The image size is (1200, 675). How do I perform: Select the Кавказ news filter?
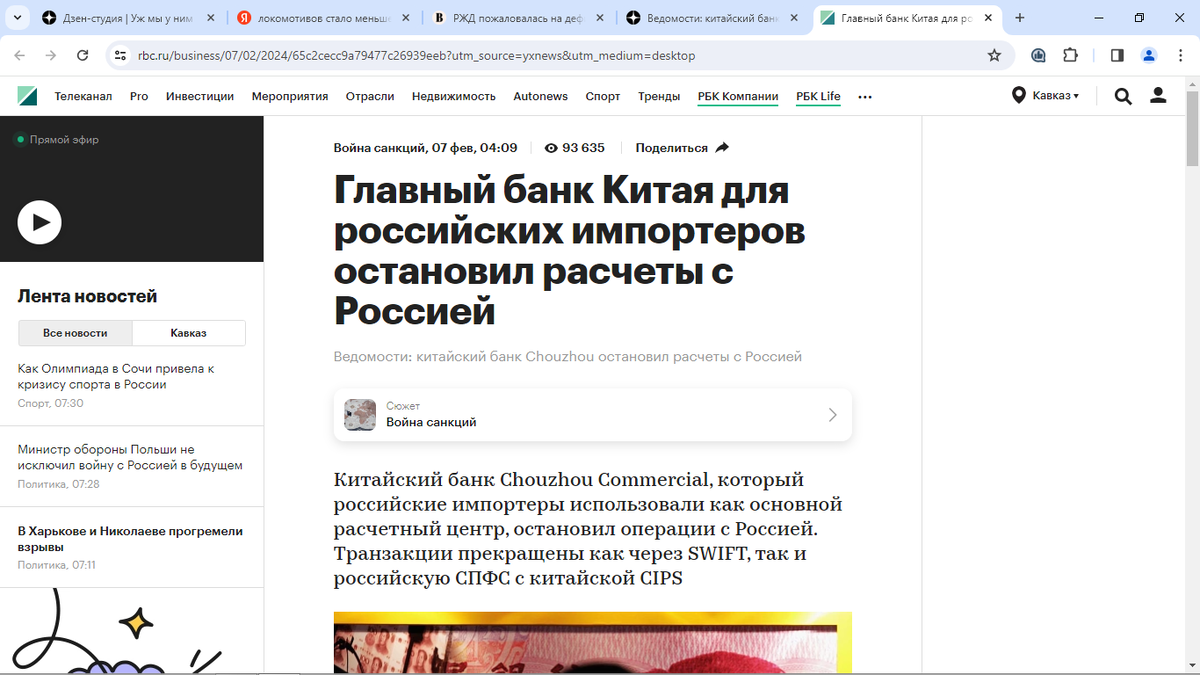coord(189,333)
